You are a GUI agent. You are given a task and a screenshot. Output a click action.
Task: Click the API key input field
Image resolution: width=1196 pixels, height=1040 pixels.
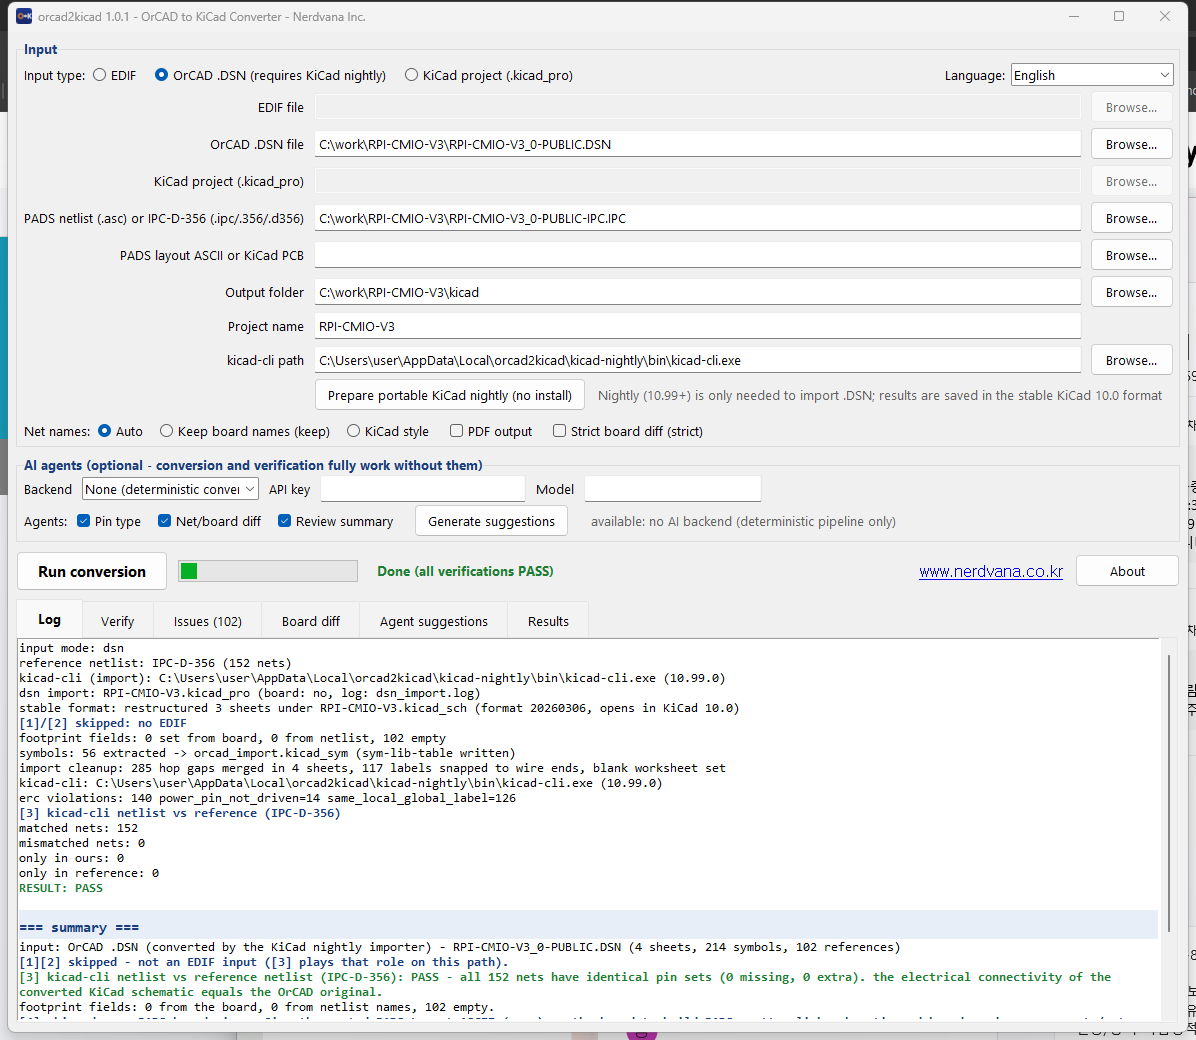(423, 489)
